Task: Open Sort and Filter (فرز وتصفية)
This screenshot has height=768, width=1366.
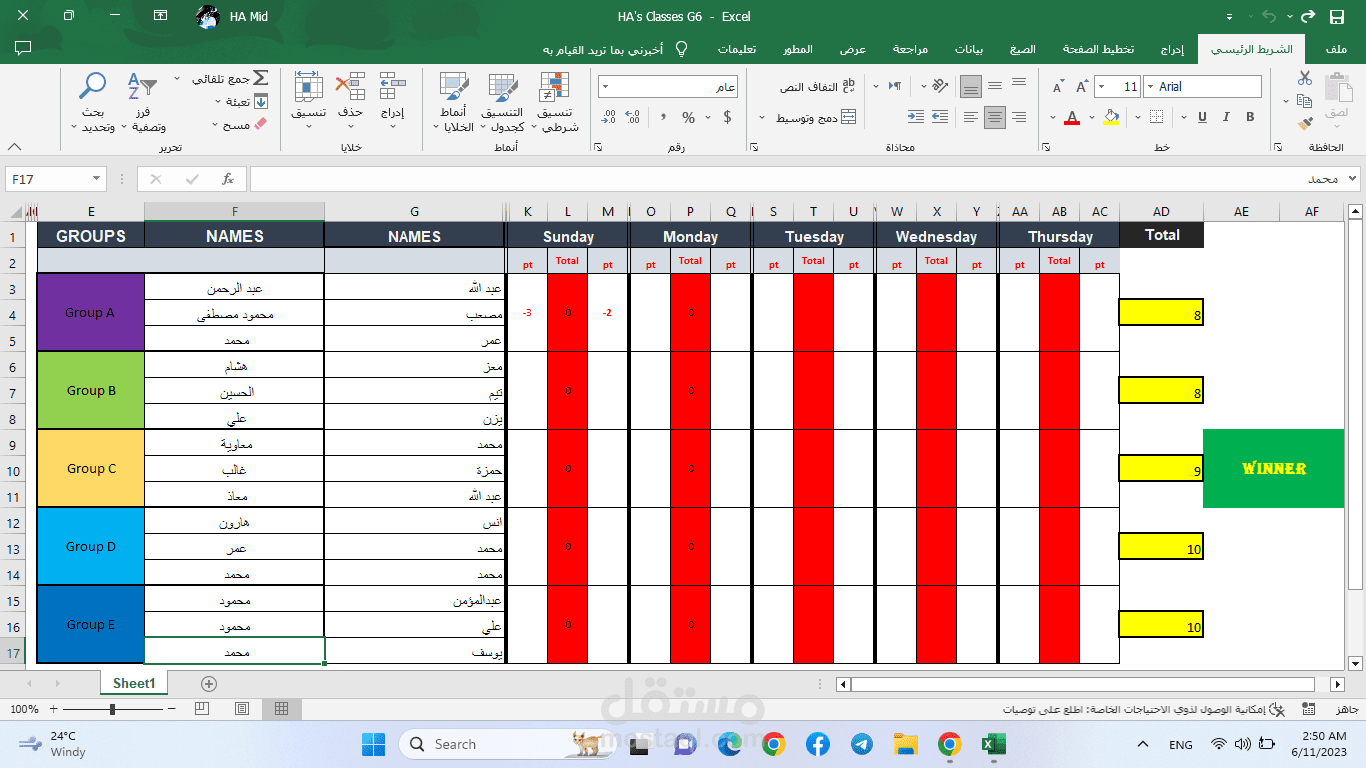Action: click(143, 103)
